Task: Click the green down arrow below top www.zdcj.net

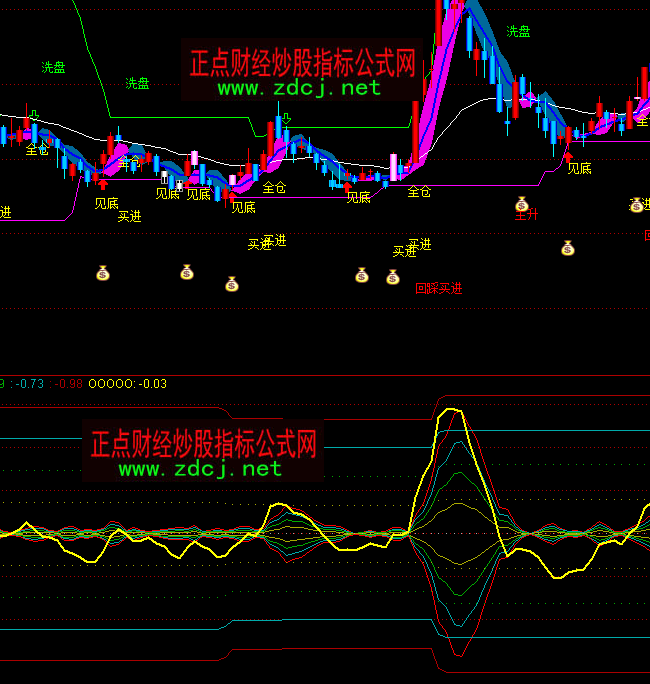Action: point(286,119)
